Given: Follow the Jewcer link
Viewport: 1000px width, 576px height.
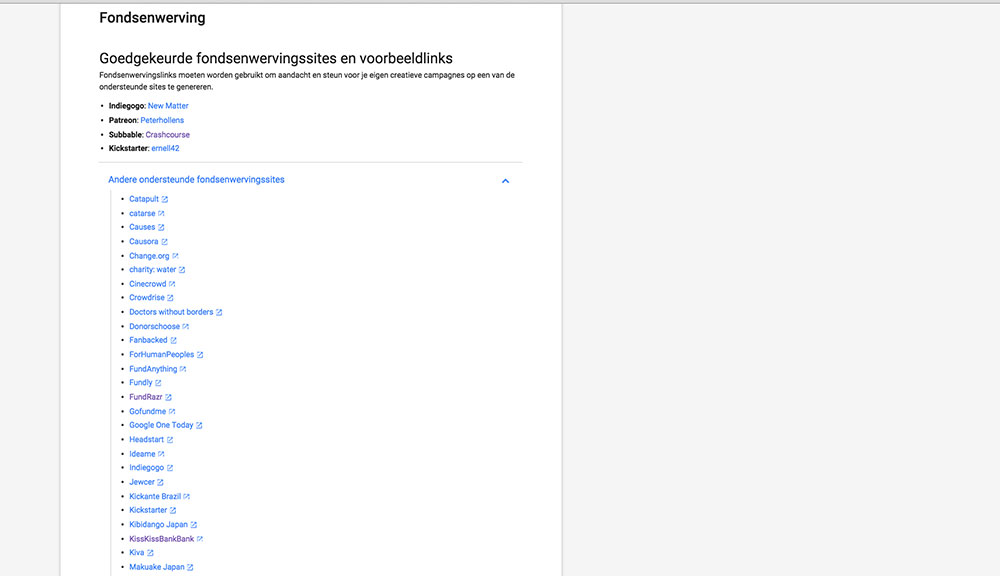Looking at the screenshot, I should coord(142,482).
